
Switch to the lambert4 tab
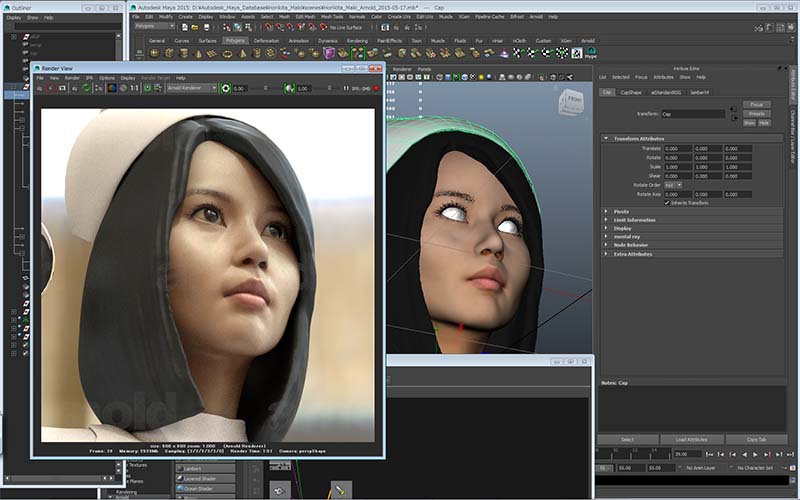[699, 92]
